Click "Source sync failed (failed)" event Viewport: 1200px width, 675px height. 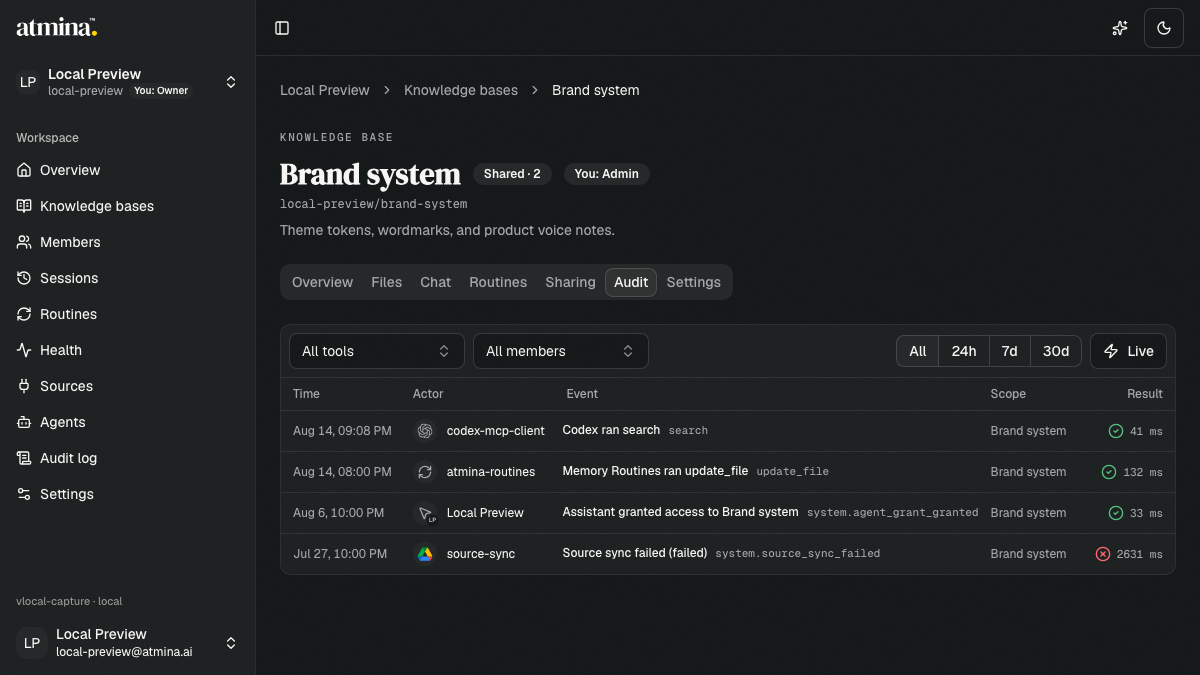pyautogui.click(x=635, y=553)
